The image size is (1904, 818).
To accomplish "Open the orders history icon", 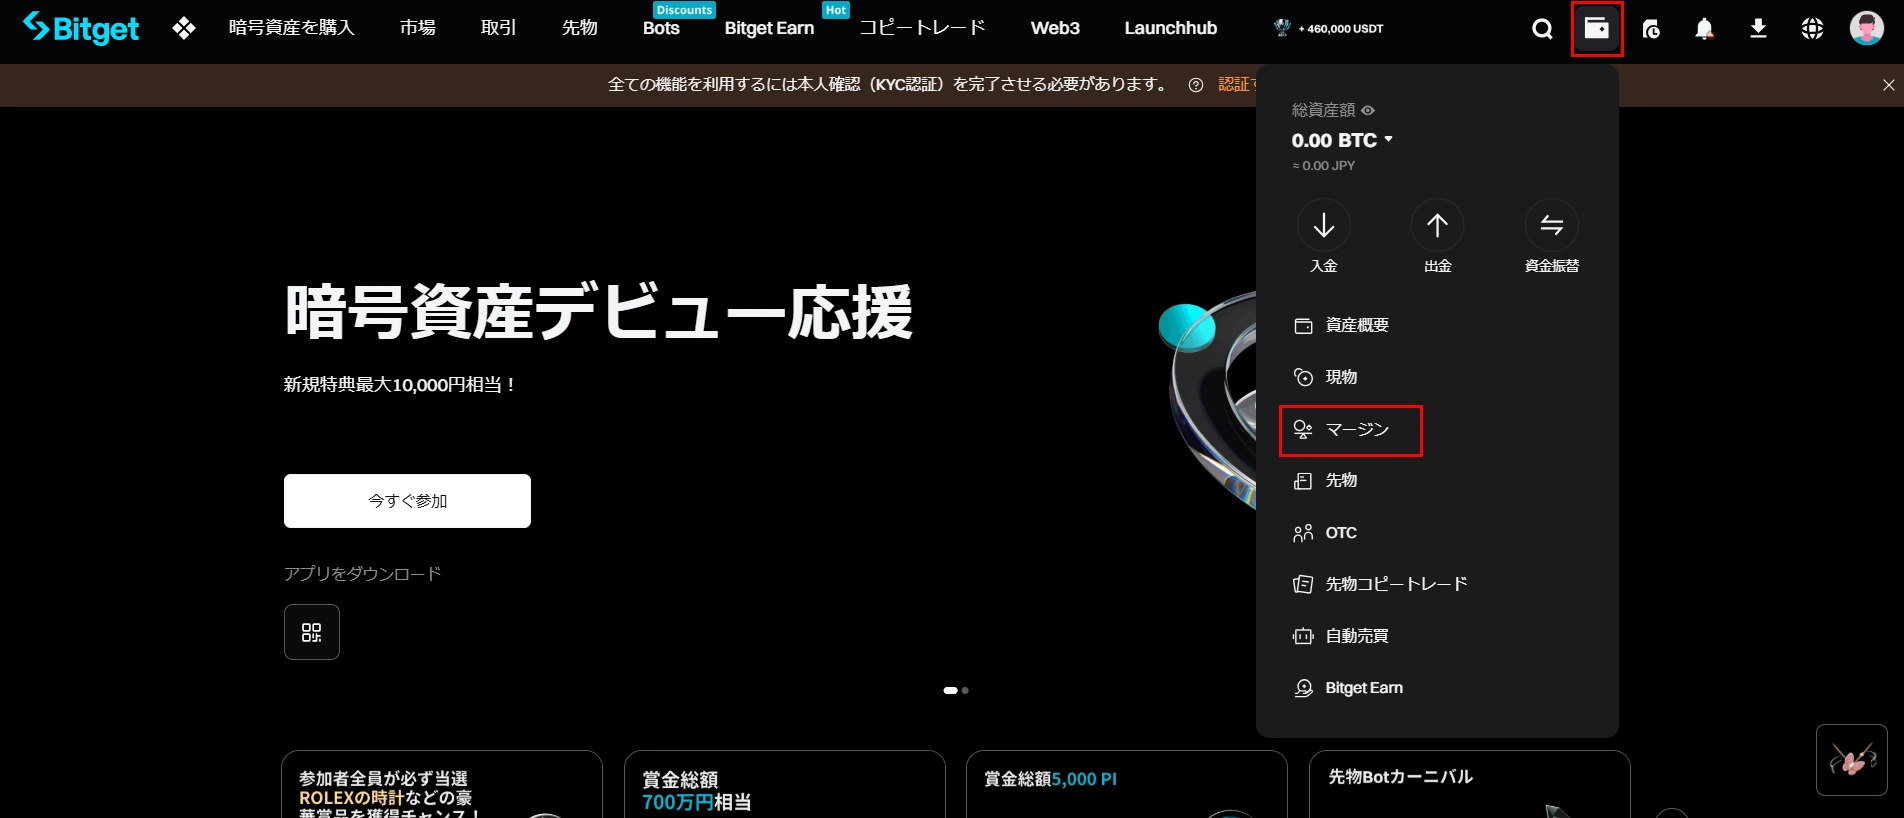I will click(x=1651, y=29).
